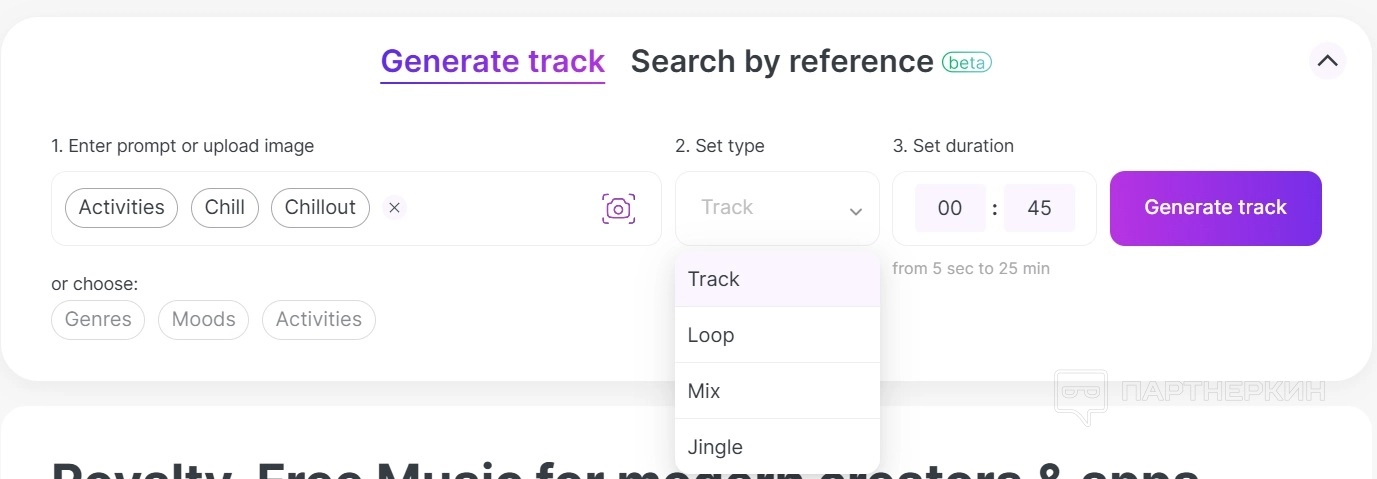Click the camera image upload icon

(x=618, y=208)
